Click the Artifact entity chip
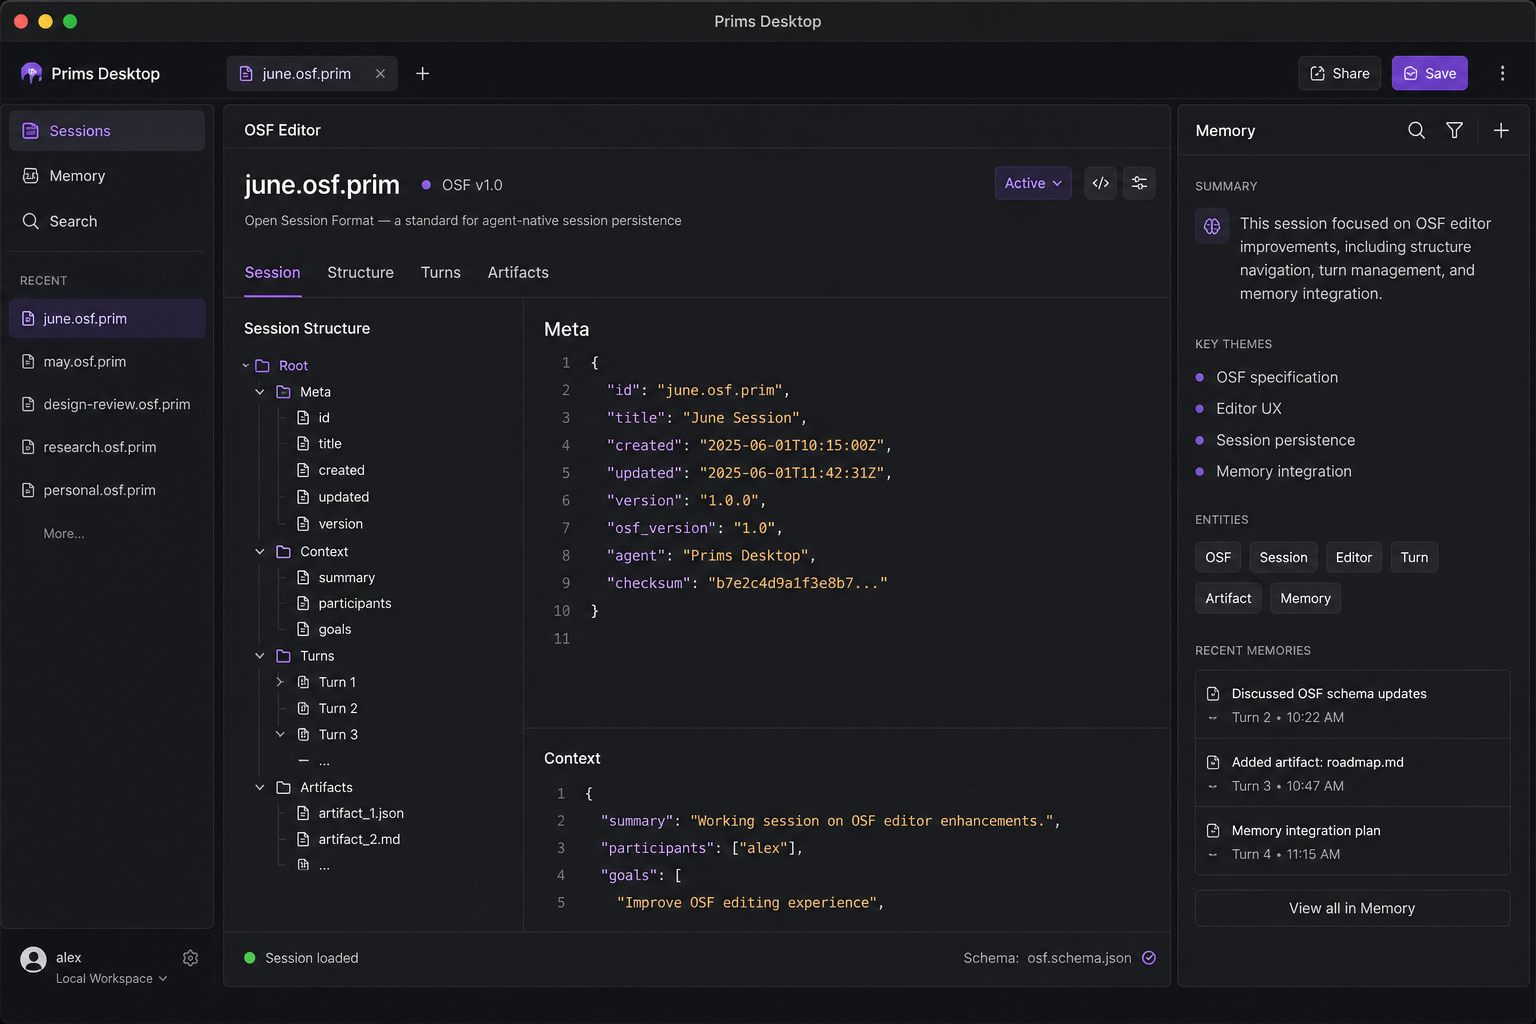Viewport: 1536px width, 1024px height. pos(1228,598)
